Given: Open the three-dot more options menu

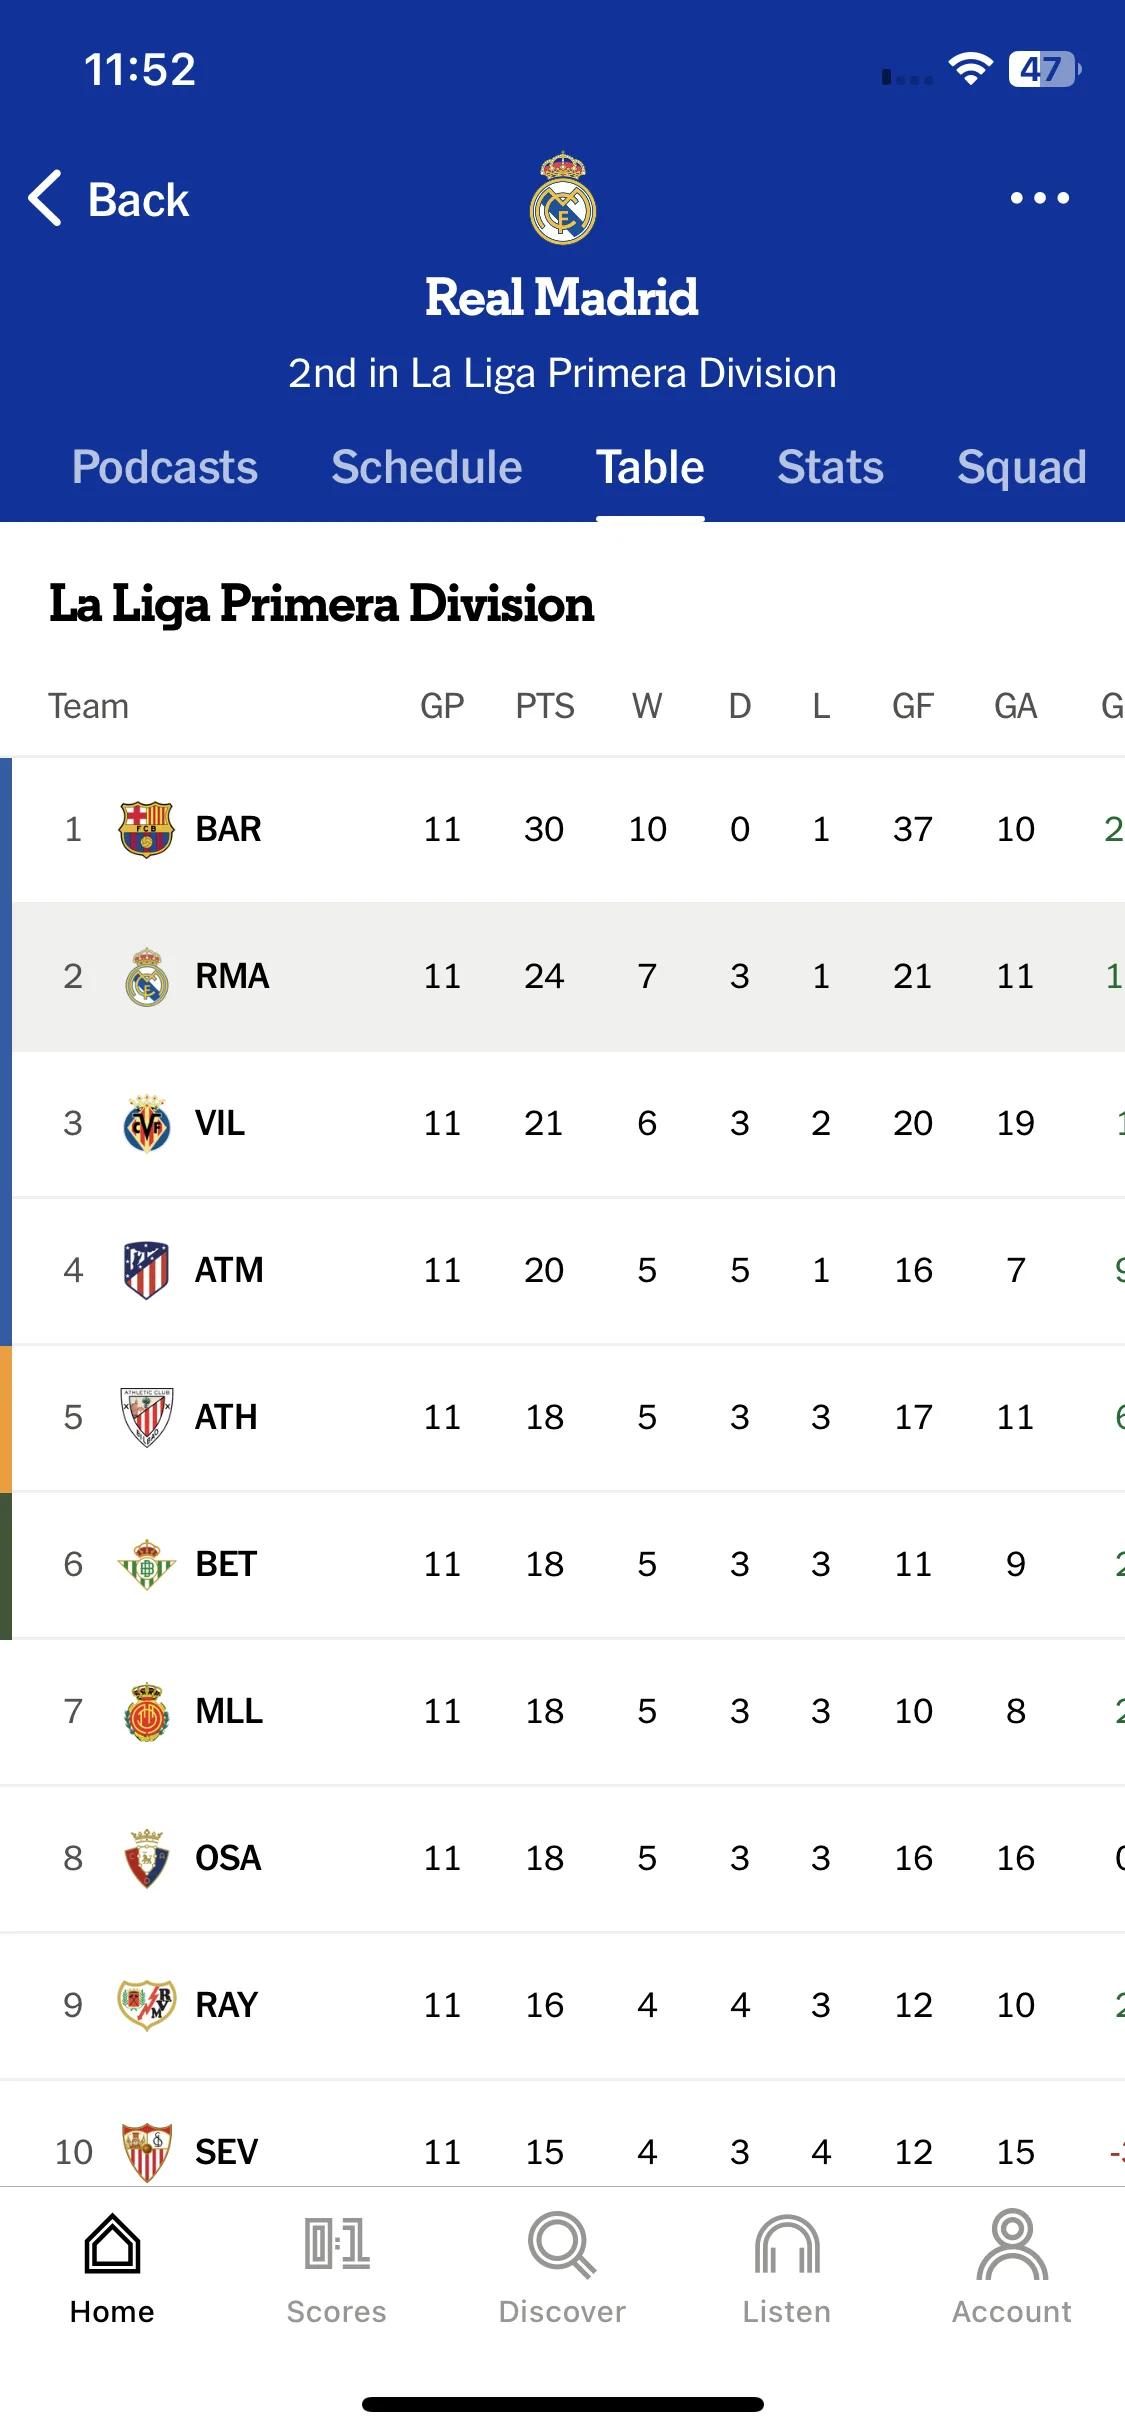Looking at the screenshot, I should pyautogui.click(x=1039, y=198).
